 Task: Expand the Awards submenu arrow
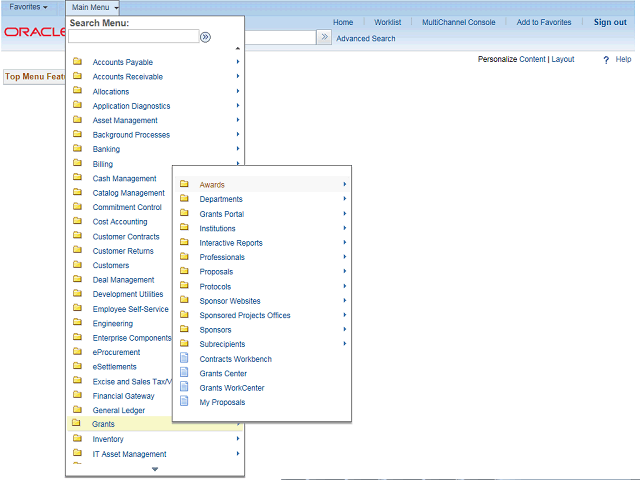click(x=344, y=184)
